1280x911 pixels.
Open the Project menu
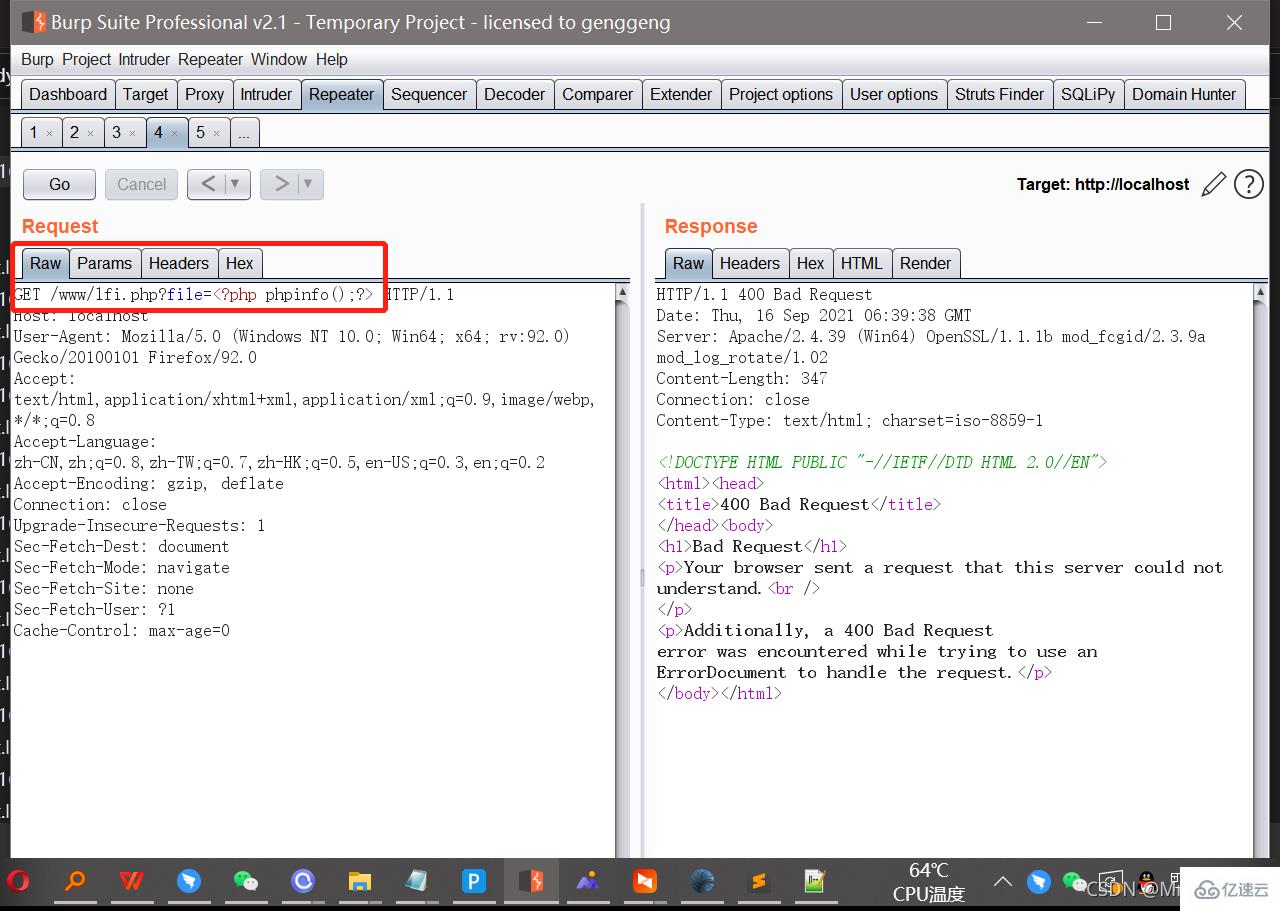coord(86,59)
